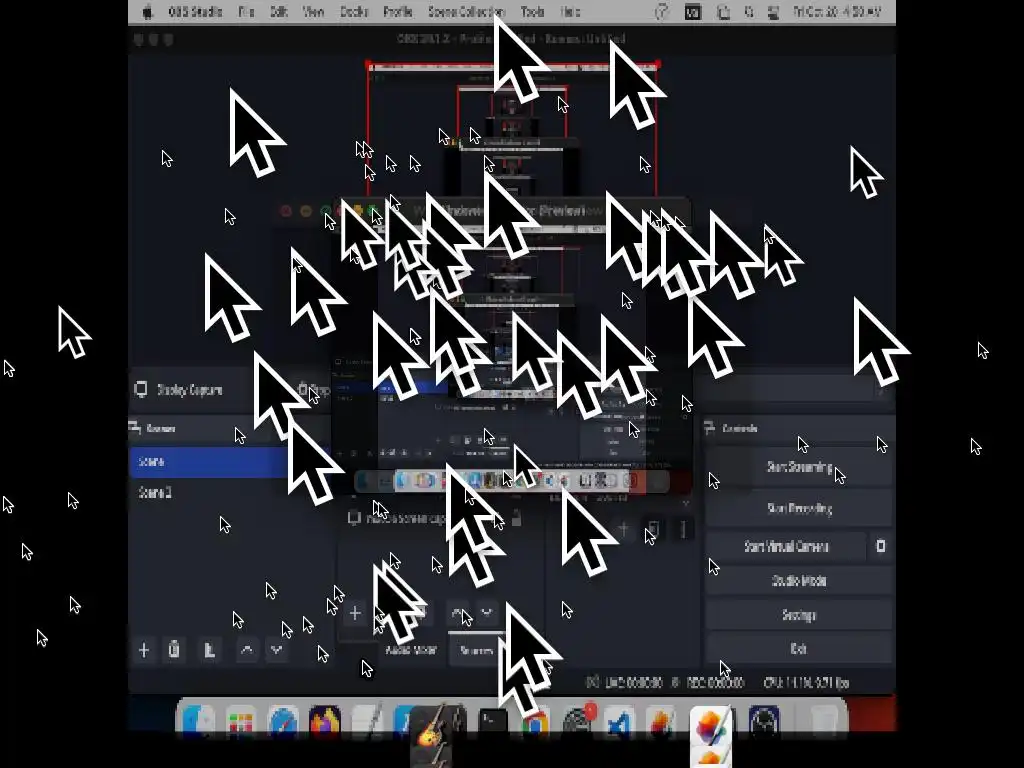This screenshot has width=1024, height=768.
Task: Open virtual camera configuration icon
Action: tap(880, 546)
